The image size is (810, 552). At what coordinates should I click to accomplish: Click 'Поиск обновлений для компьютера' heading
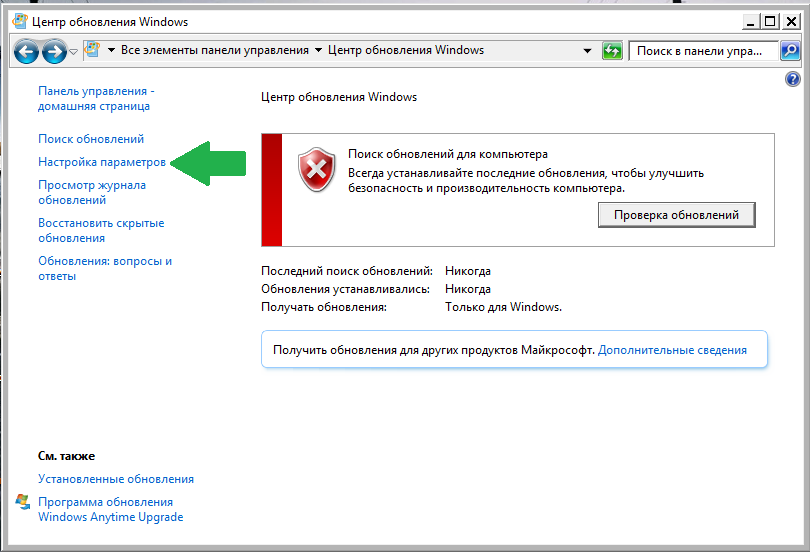click(448, 154)
